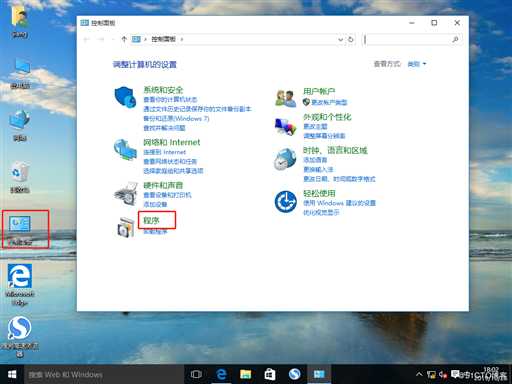This screenshot has height=384, width=512.
Task: Open the 硬件和声音 heading link
Action: (x=163, y=185)
